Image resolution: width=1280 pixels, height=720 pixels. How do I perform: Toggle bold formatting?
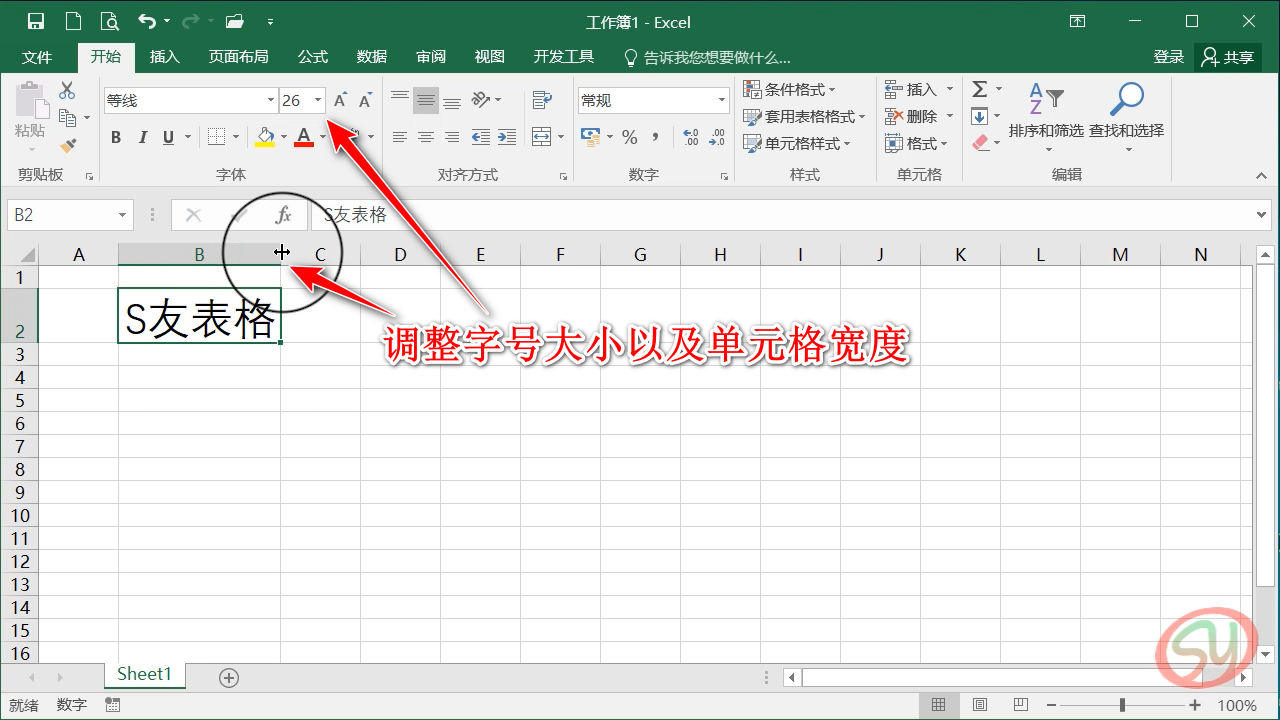coord(116,137)
